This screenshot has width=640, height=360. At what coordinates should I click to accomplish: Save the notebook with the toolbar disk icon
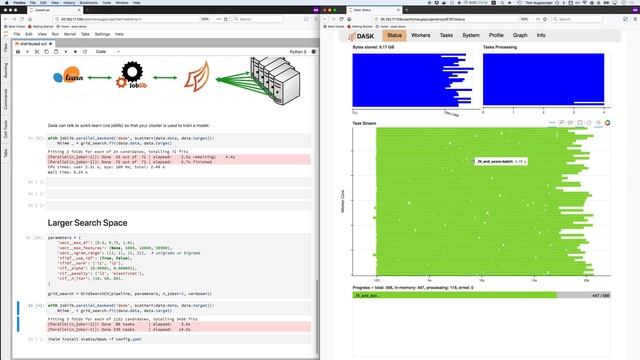(18, 52)
